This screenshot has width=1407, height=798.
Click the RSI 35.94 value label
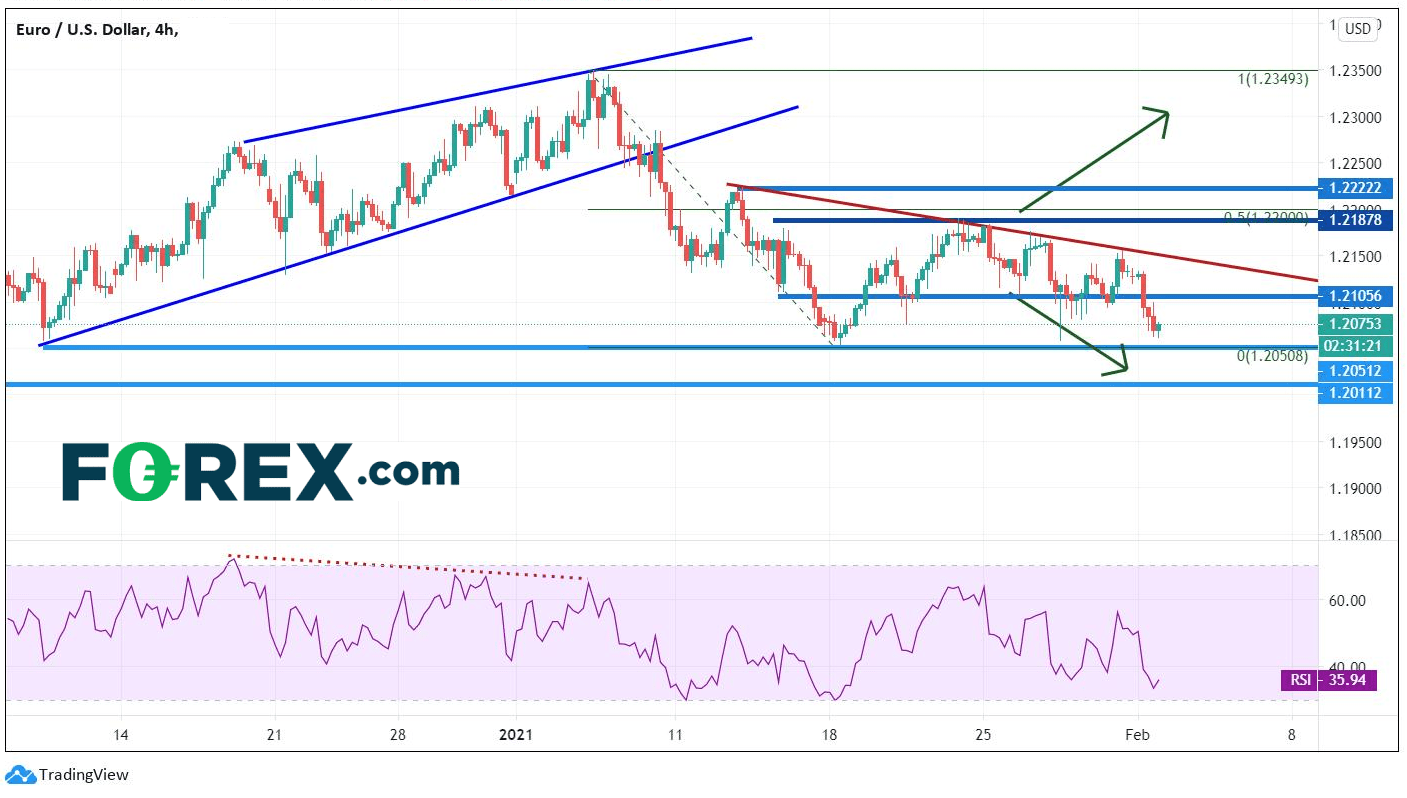pos(1329,681)
